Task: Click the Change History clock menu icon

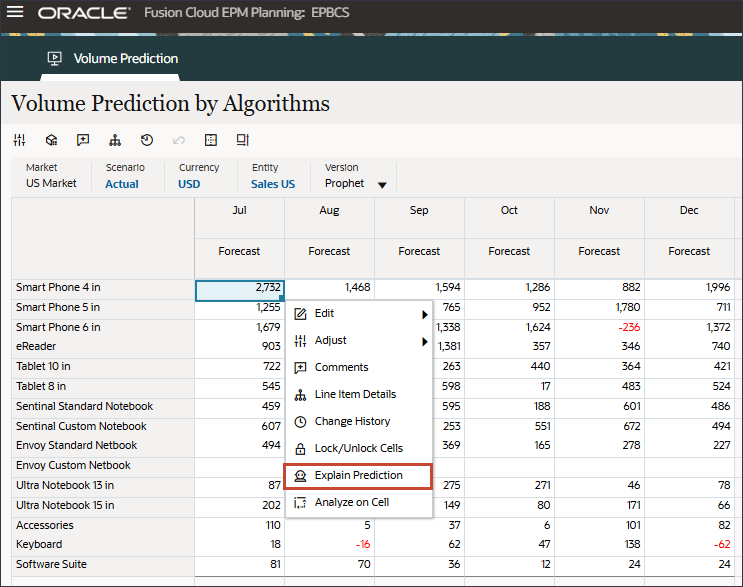Action: point(300,422)
